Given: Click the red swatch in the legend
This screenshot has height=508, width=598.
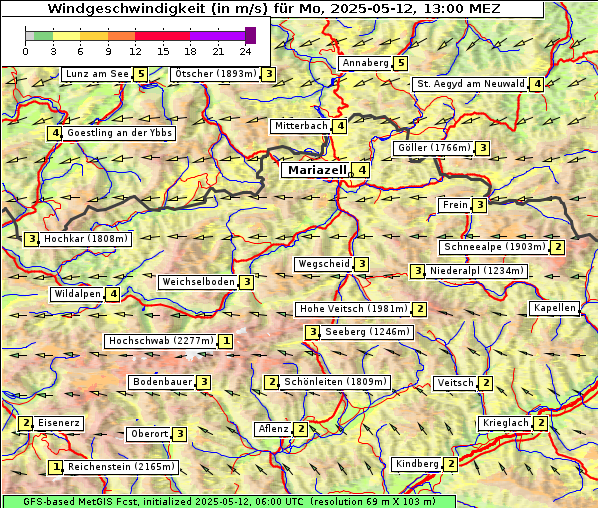Looking at the screenshot, I should pos(162,36).
